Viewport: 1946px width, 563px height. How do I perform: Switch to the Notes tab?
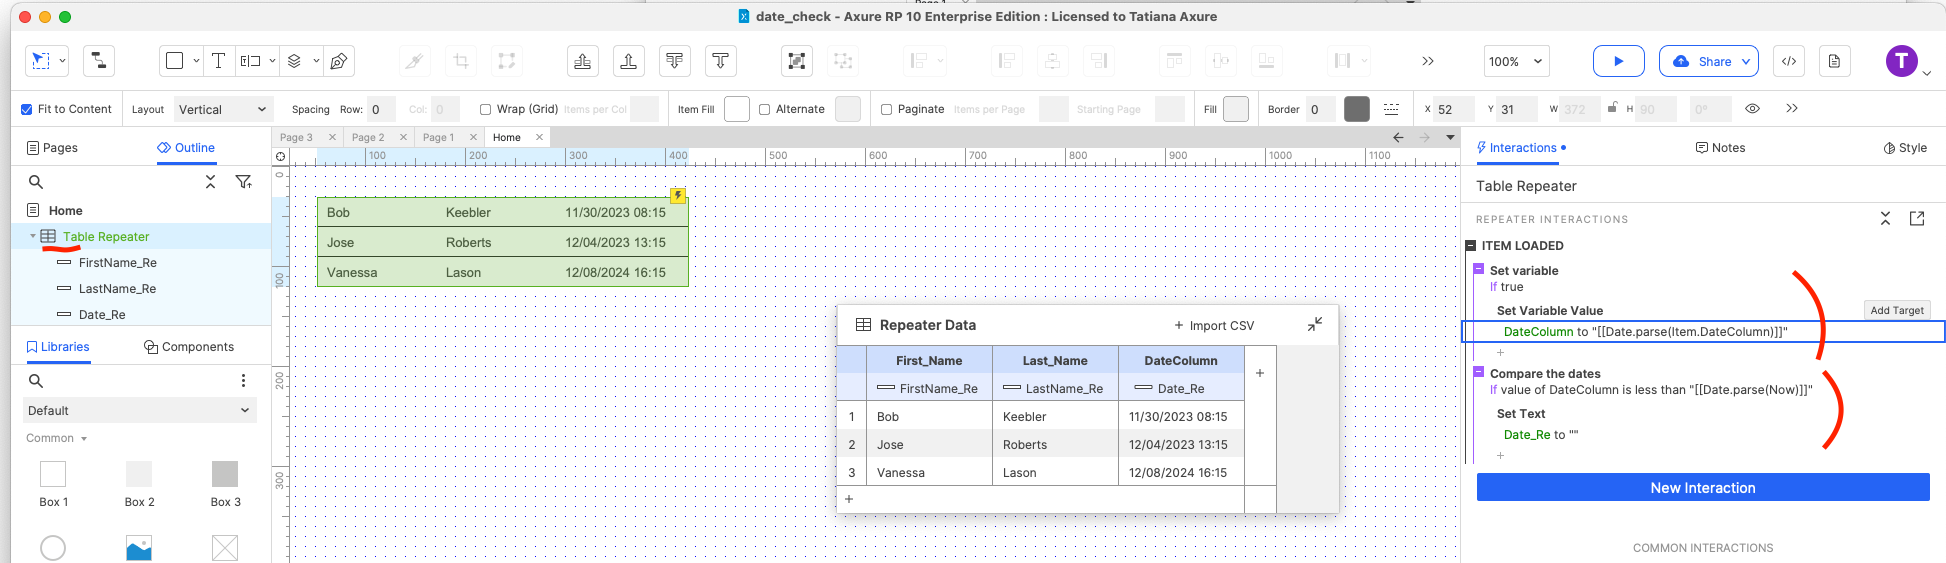[1720, 147]
